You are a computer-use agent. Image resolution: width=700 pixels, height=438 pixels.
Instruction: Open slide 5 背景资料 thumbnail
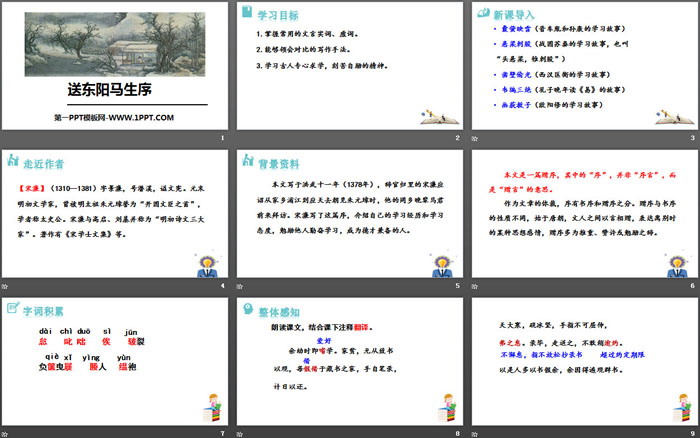pyautogui.click(x=350, y=213)
